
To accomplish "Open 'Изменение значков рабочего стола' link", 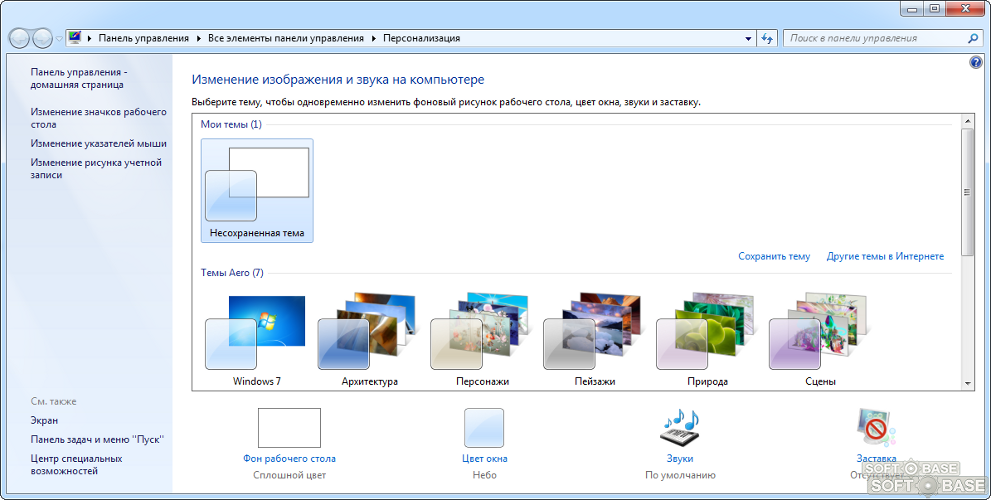I will coord(98,118).
